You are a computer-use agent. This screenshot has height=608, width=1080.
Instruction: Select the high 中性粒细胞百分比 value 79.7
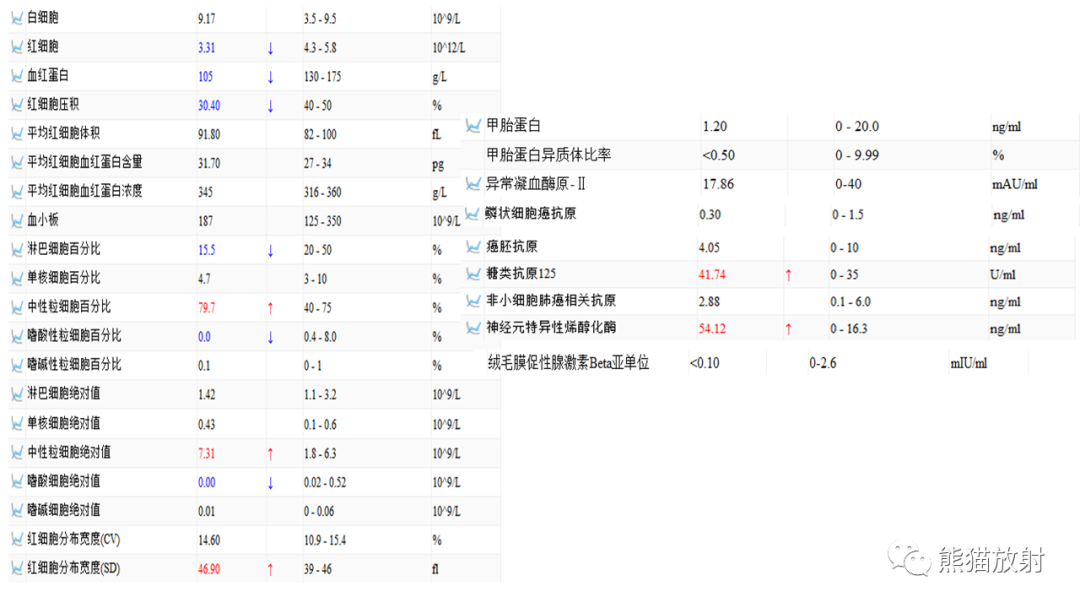(206, 308)
